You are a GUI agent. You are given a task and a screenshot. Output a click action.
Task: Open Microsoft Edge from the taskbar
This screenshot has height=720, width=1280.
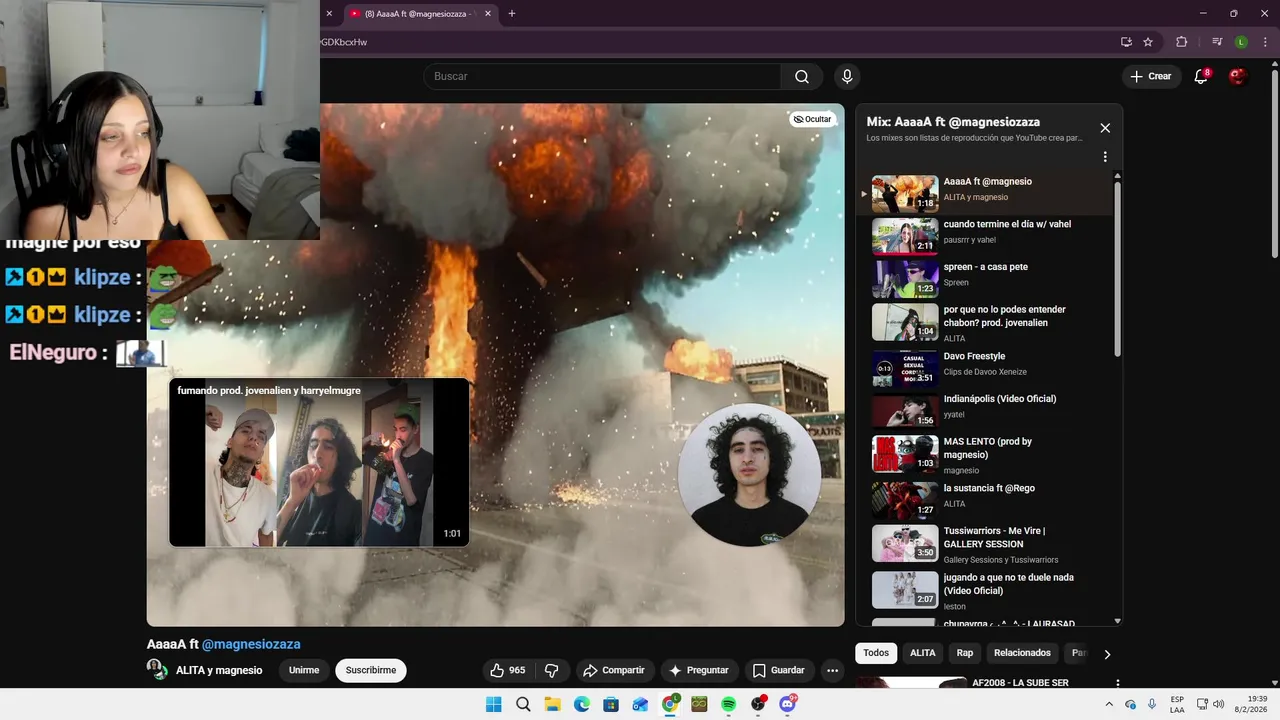click(582, 704)
